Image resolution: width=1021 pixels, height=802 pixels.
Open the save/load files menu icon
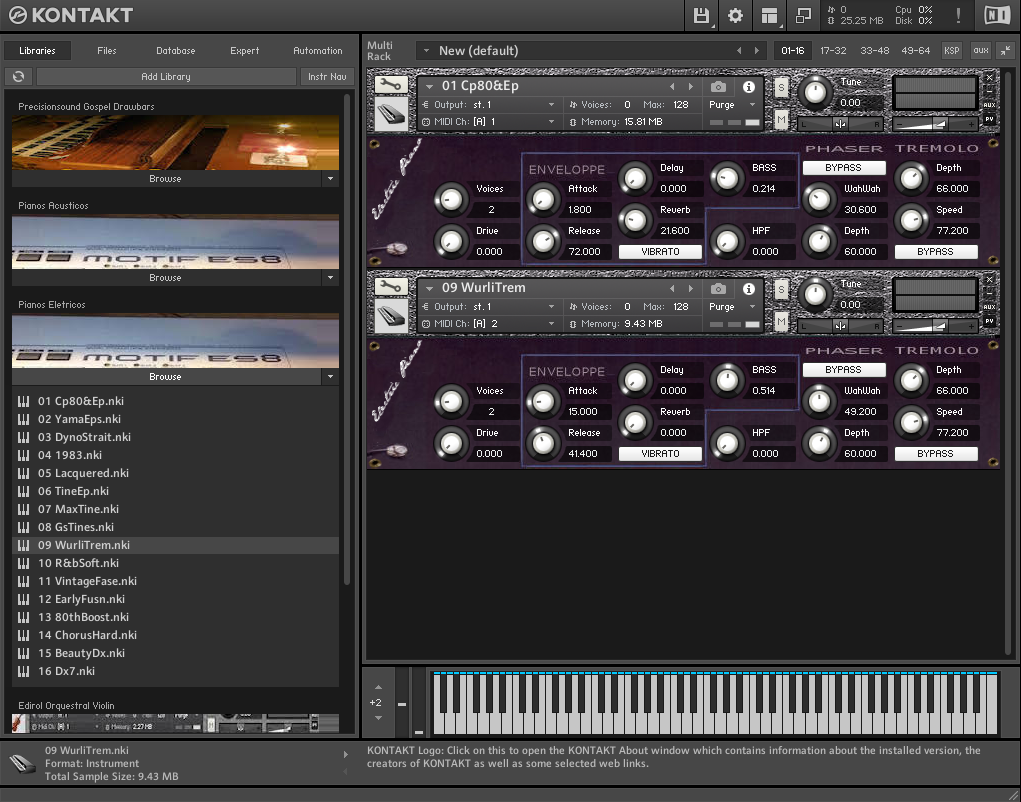pyautogui.click(x=701, y=16)
